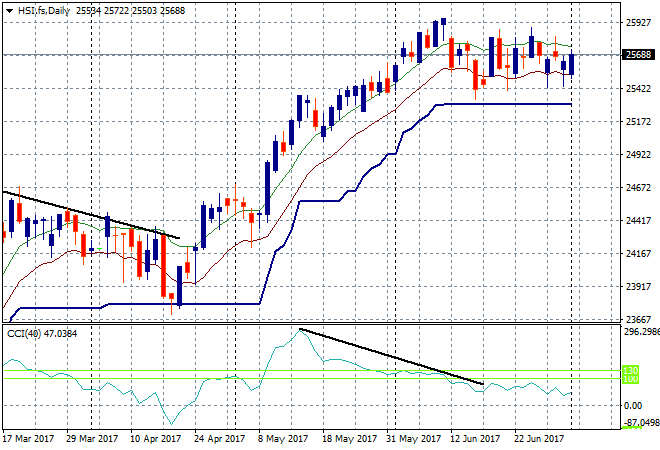Click the 10 Apr 2017 date label
660x450 pixels.
[156, 439]
